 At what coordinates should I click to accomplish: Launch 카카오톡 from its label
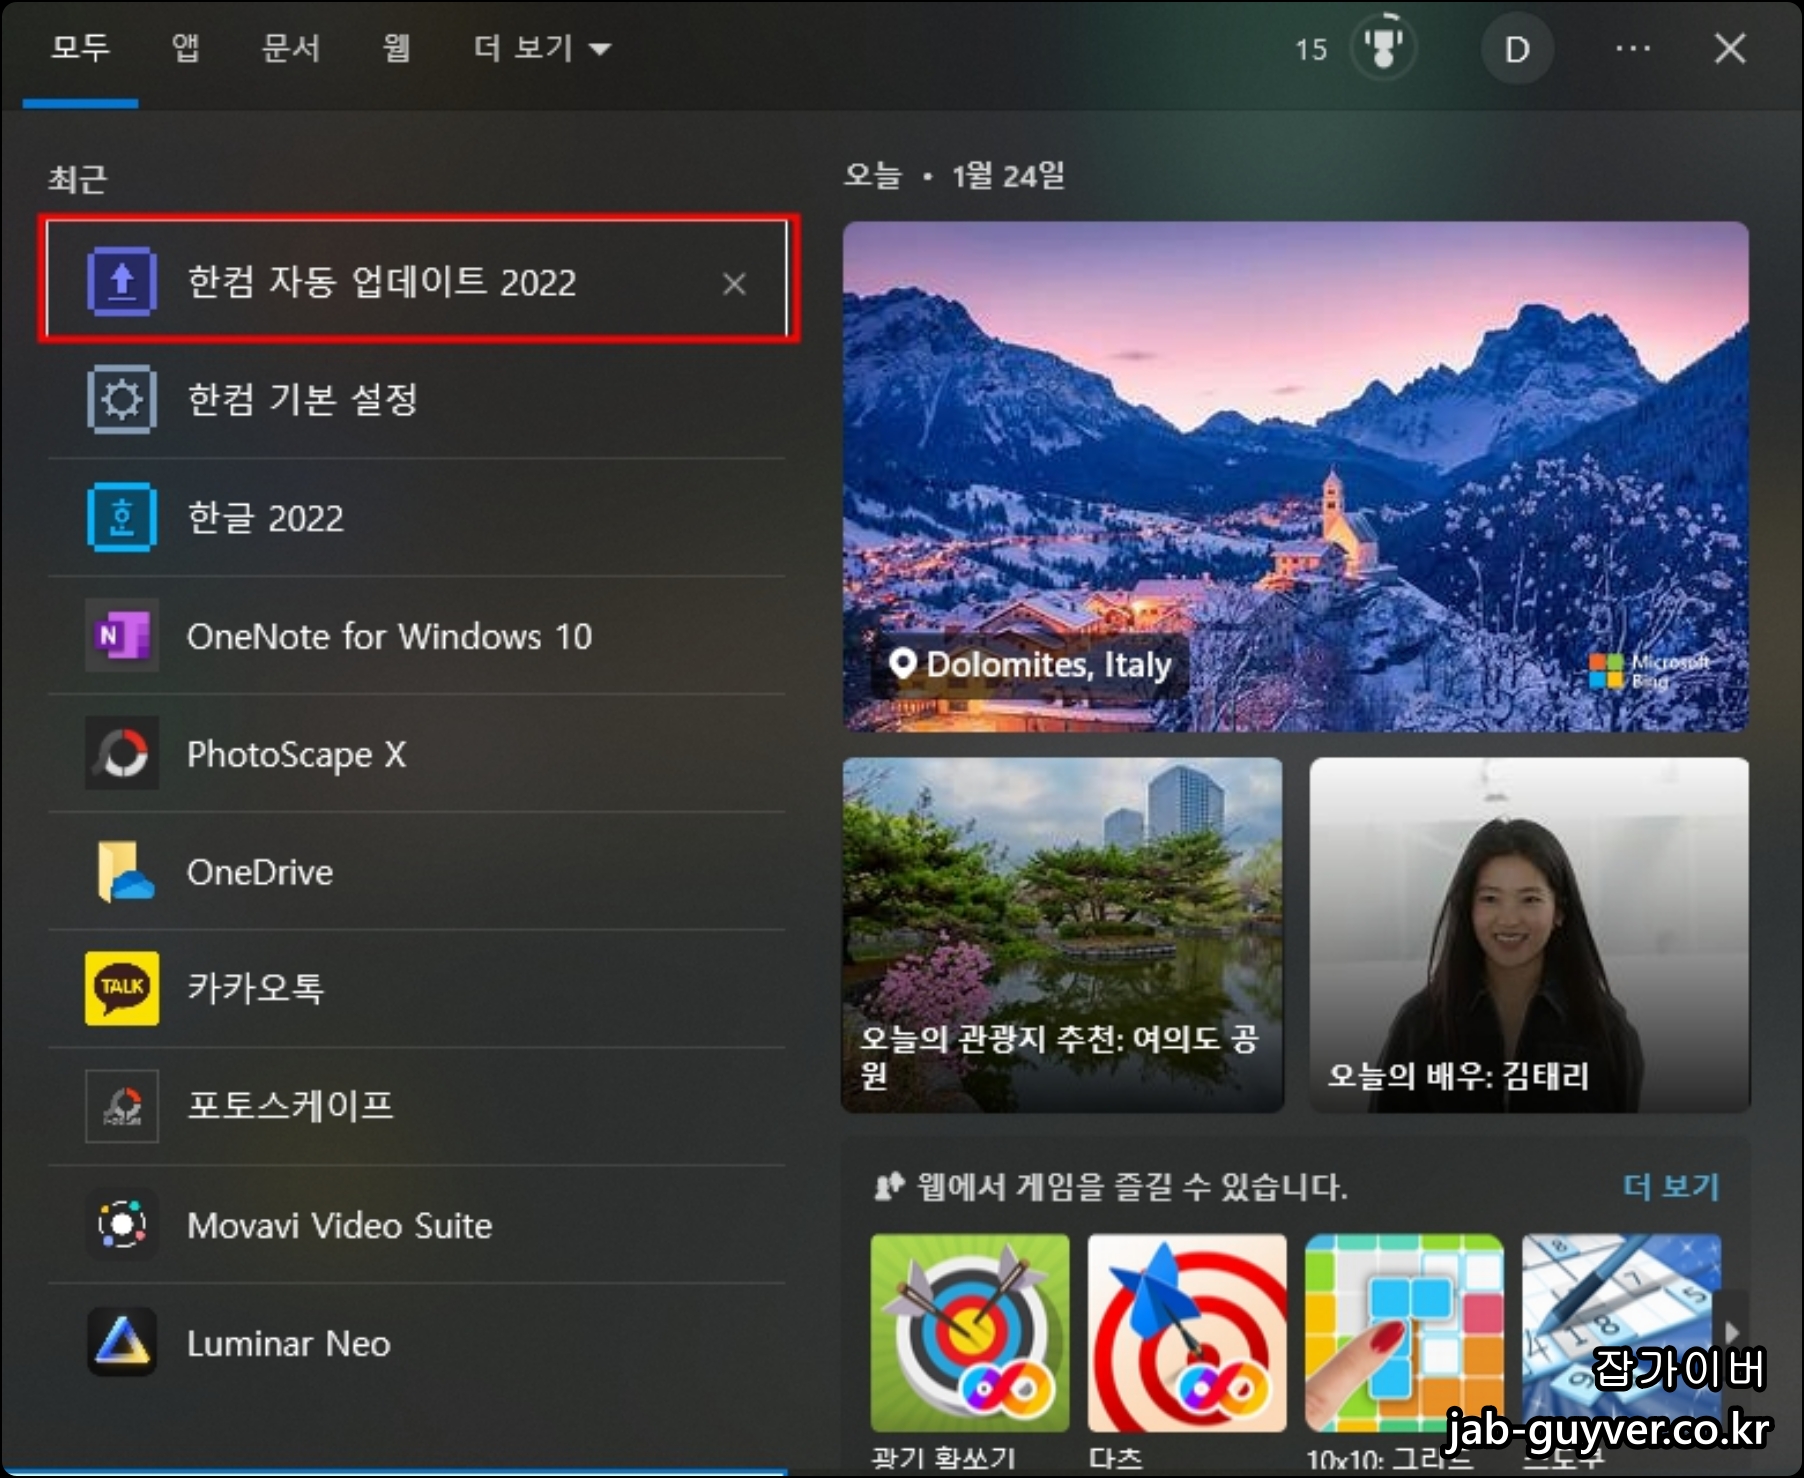tap(256, 988)
